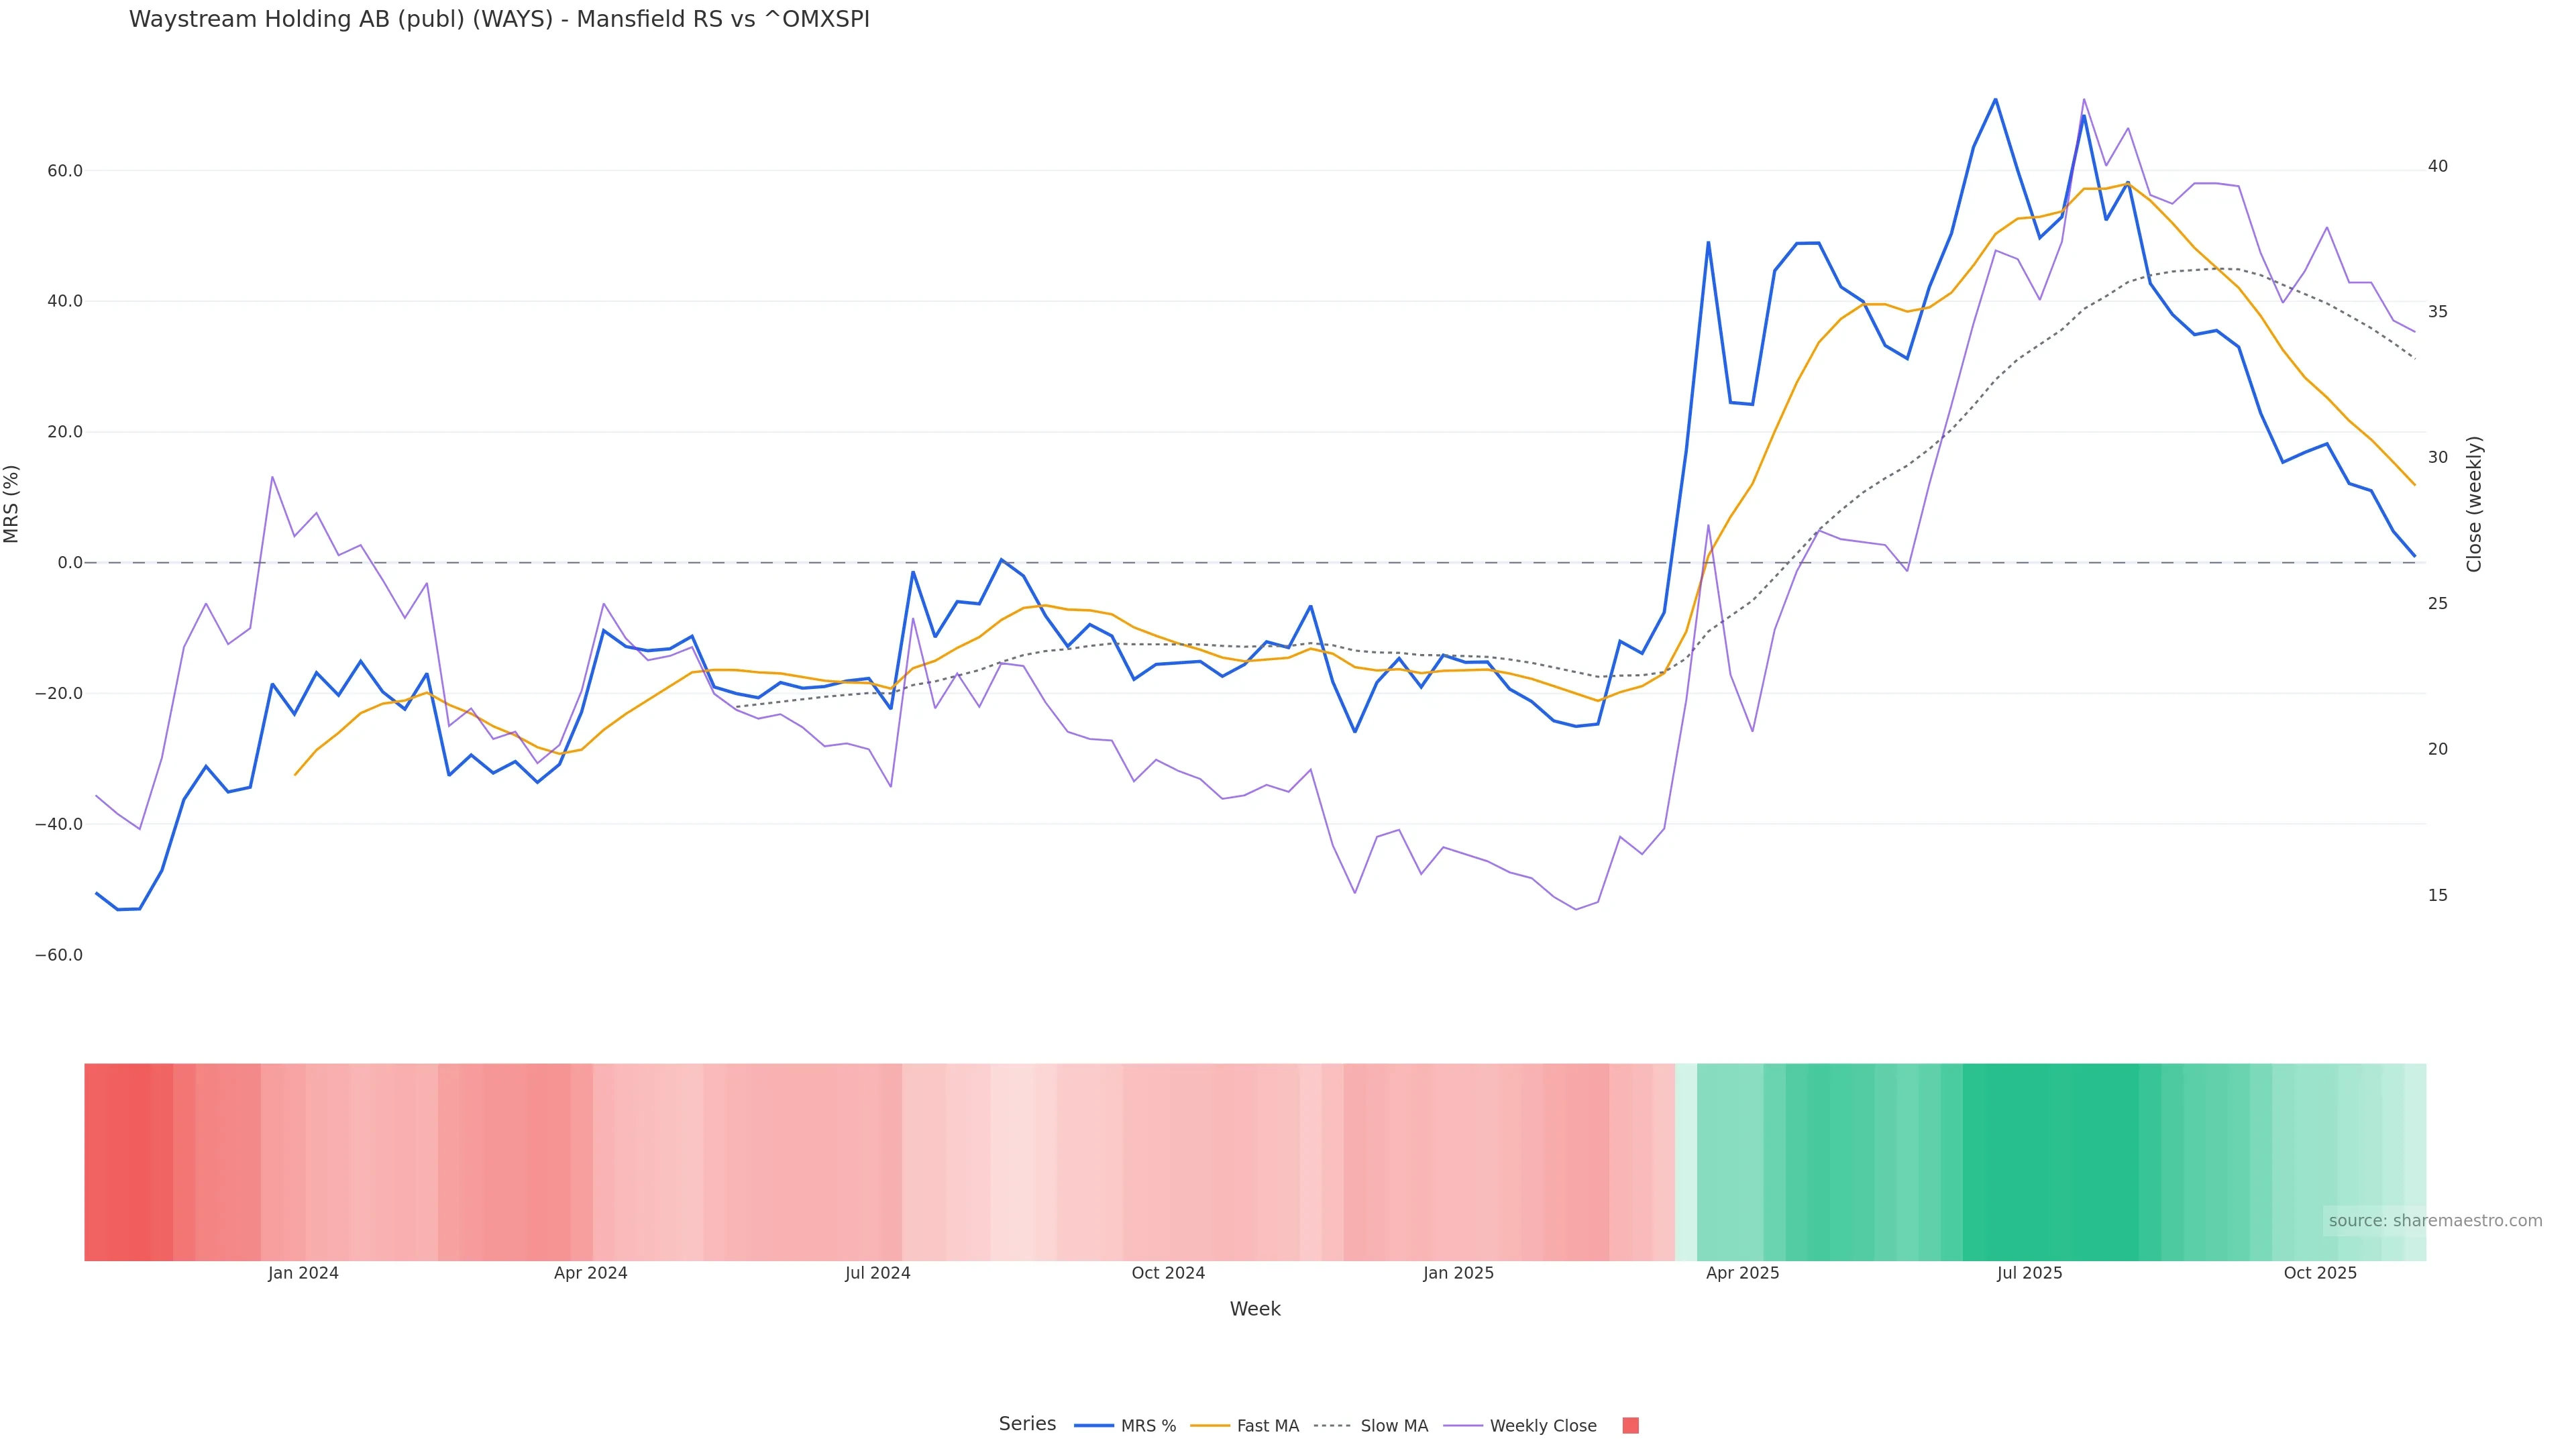Select the 'Week' x-axis title
The image size is (2576, 1449).
coord(1254,1309)
